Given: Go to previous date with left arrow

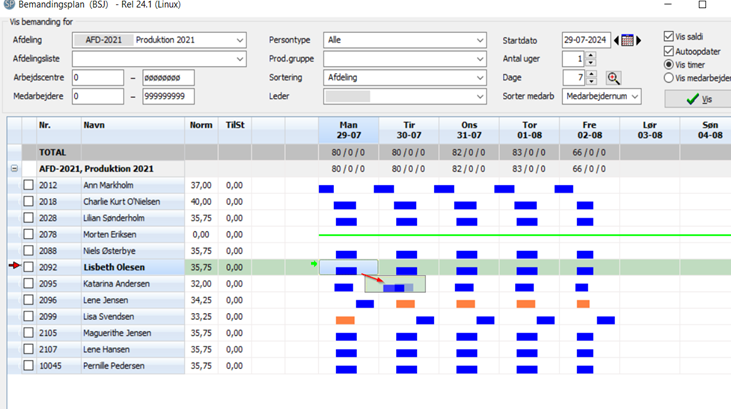Looking at the screenshot, I should point(616,41).
